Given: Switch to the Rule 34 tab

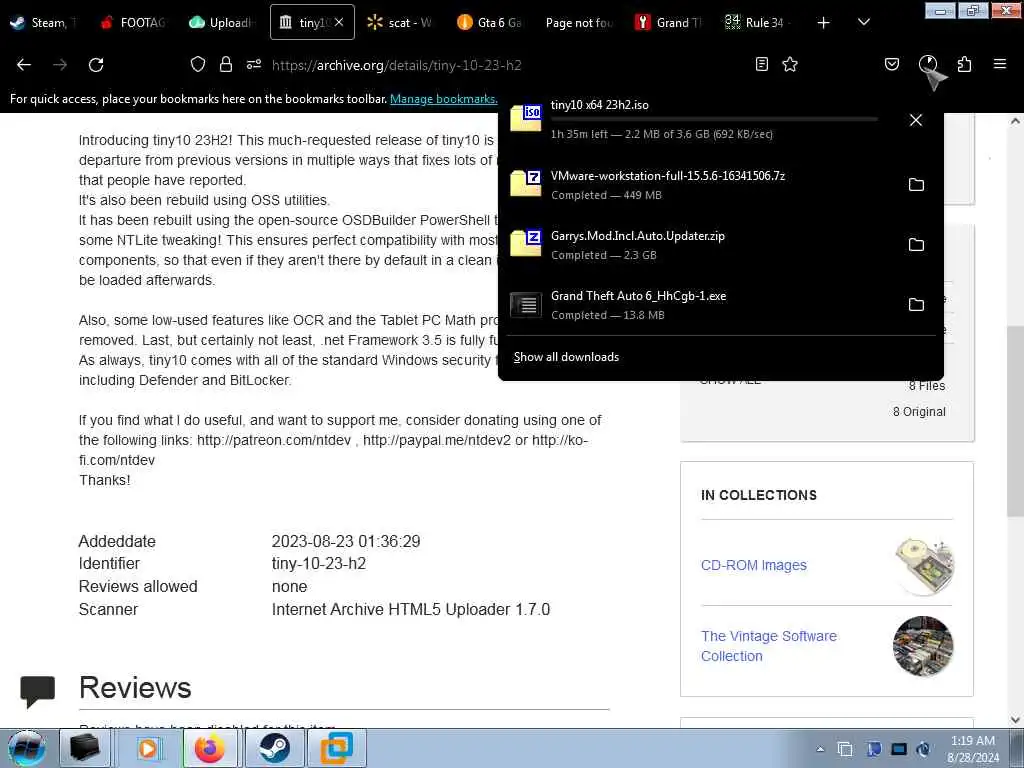Looking at the screenshot, I should (757, 23).
